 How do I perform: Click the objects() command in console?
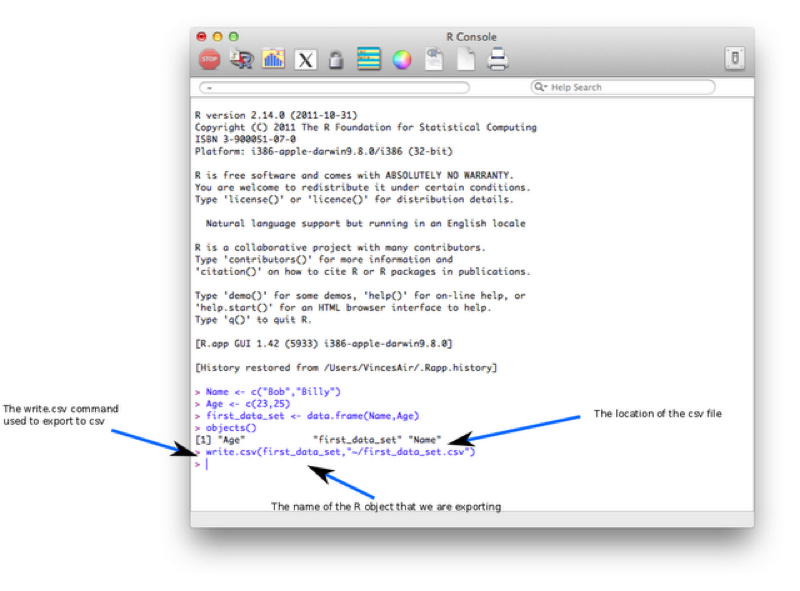231,428
